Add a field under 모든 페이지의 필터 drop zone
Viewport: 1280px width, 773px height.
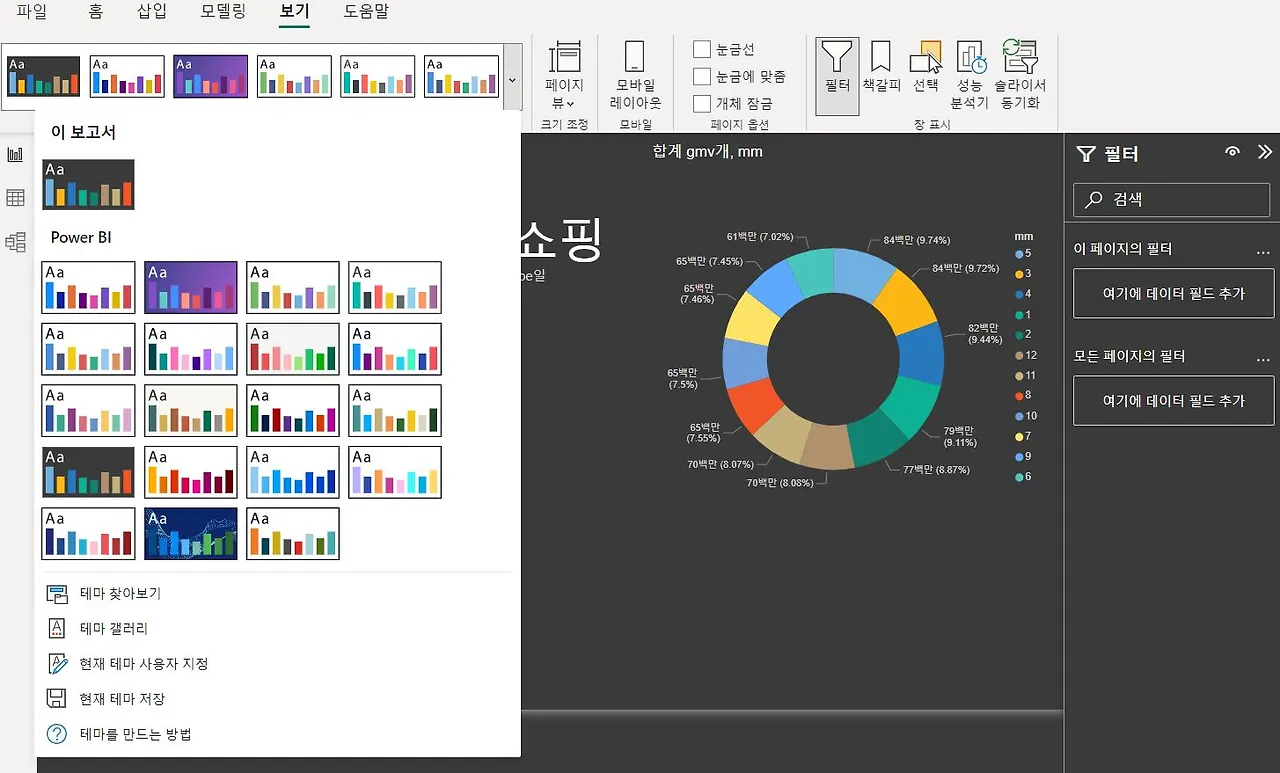(1173, 400)
